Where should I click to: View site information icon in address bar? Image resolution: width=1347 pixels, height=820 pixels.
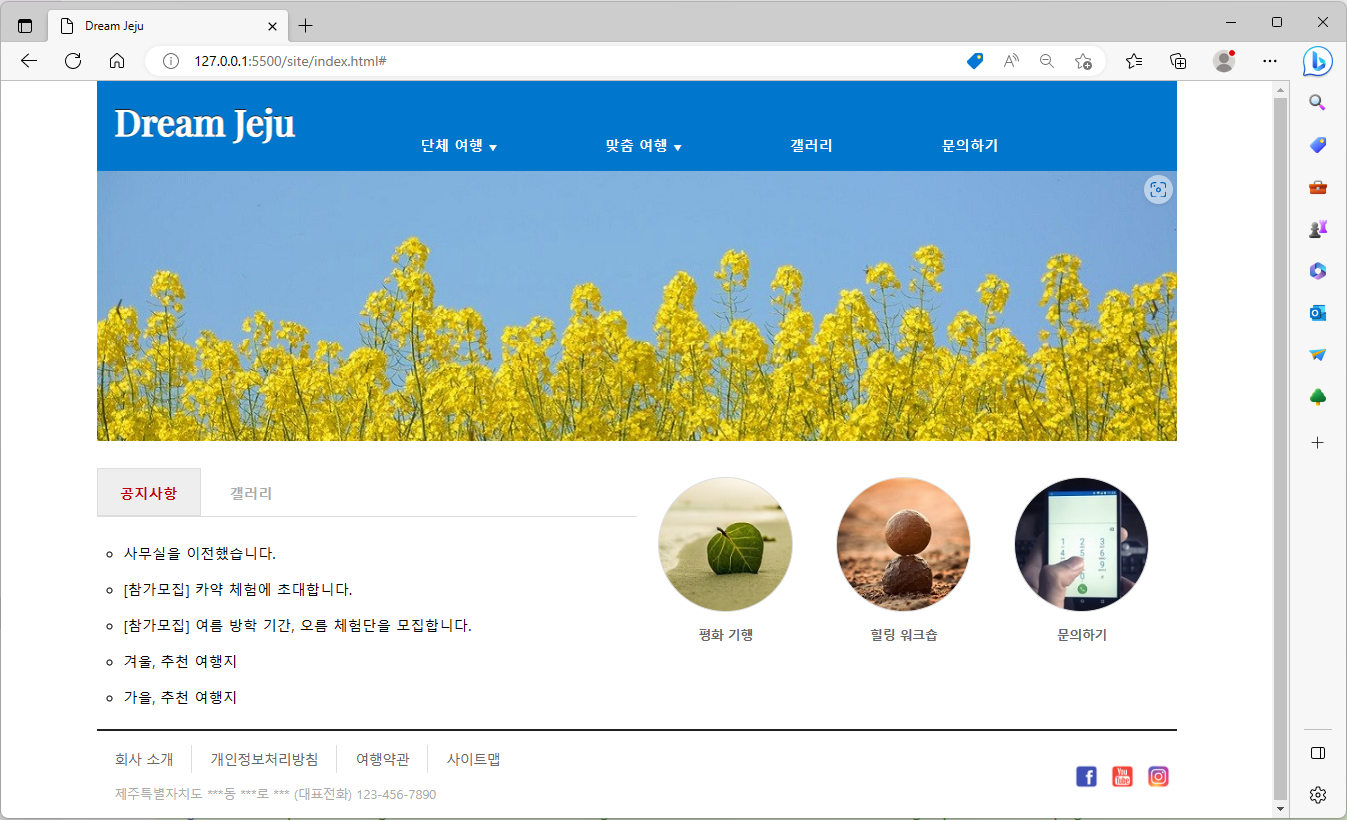[x=170, y=61]
